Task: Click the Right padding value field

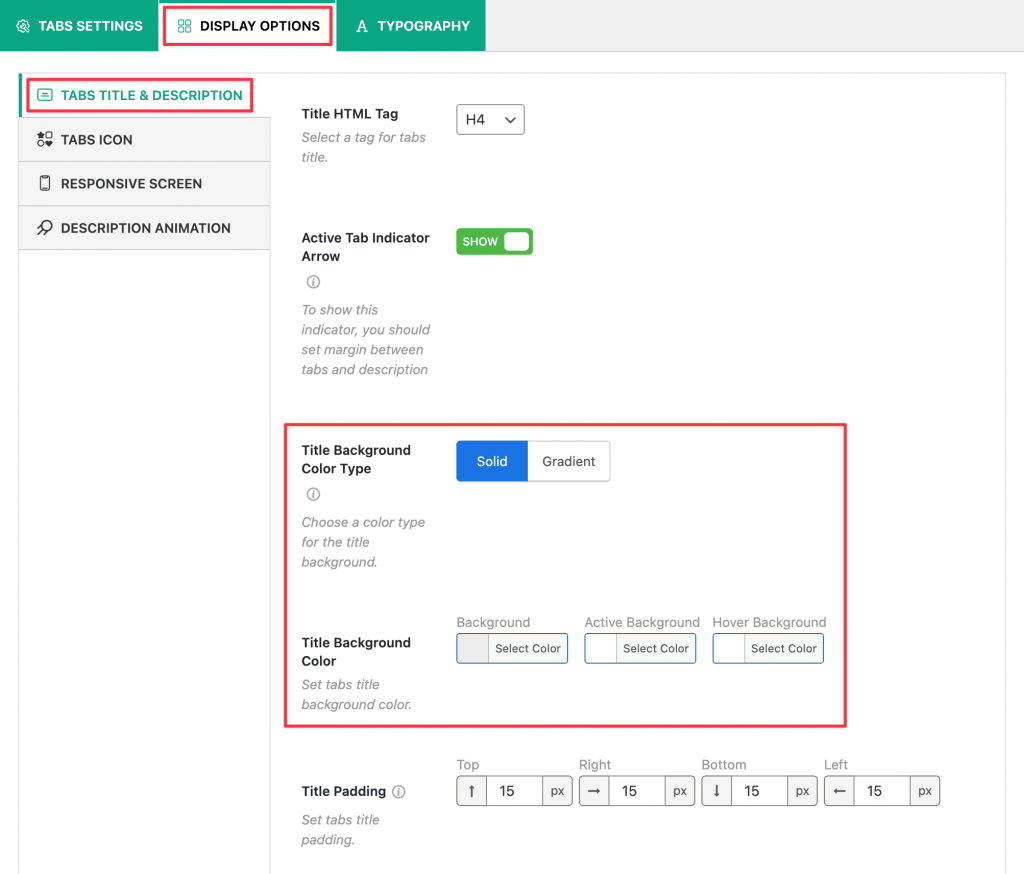Action: coord(637,791)
